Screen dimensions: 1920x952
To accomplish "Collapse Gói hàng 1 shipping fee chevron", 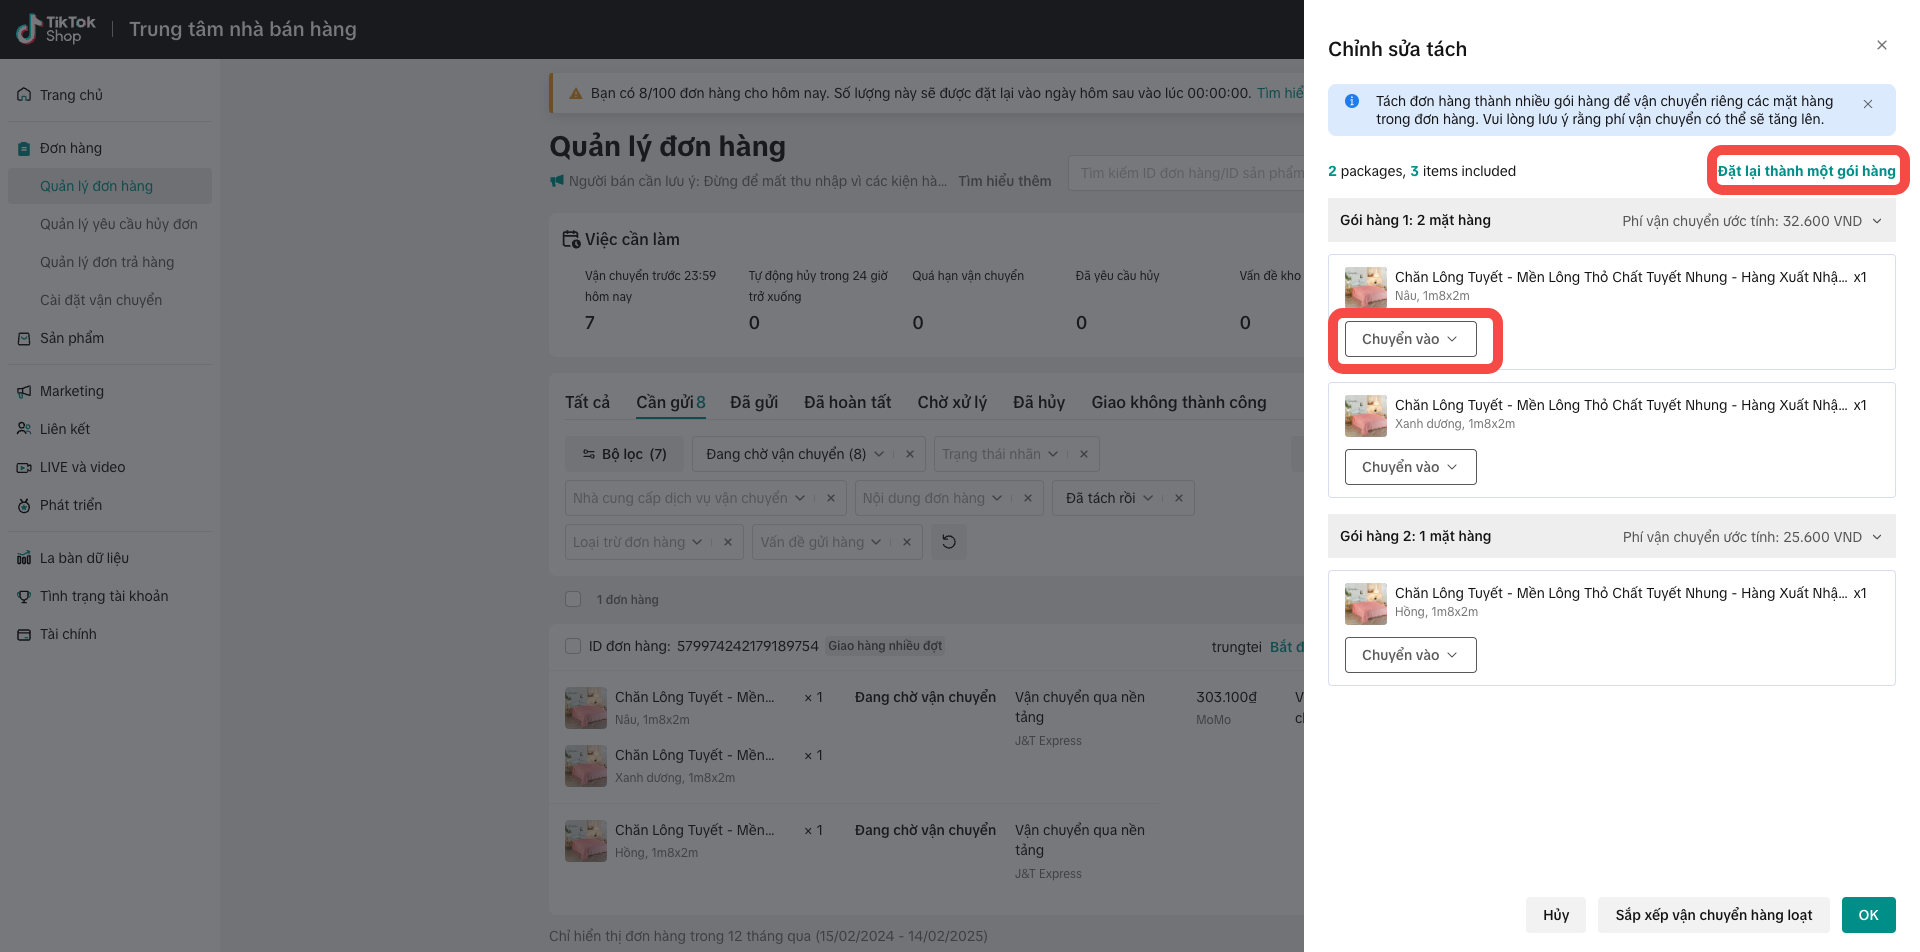I will (x=1877, y=221).
